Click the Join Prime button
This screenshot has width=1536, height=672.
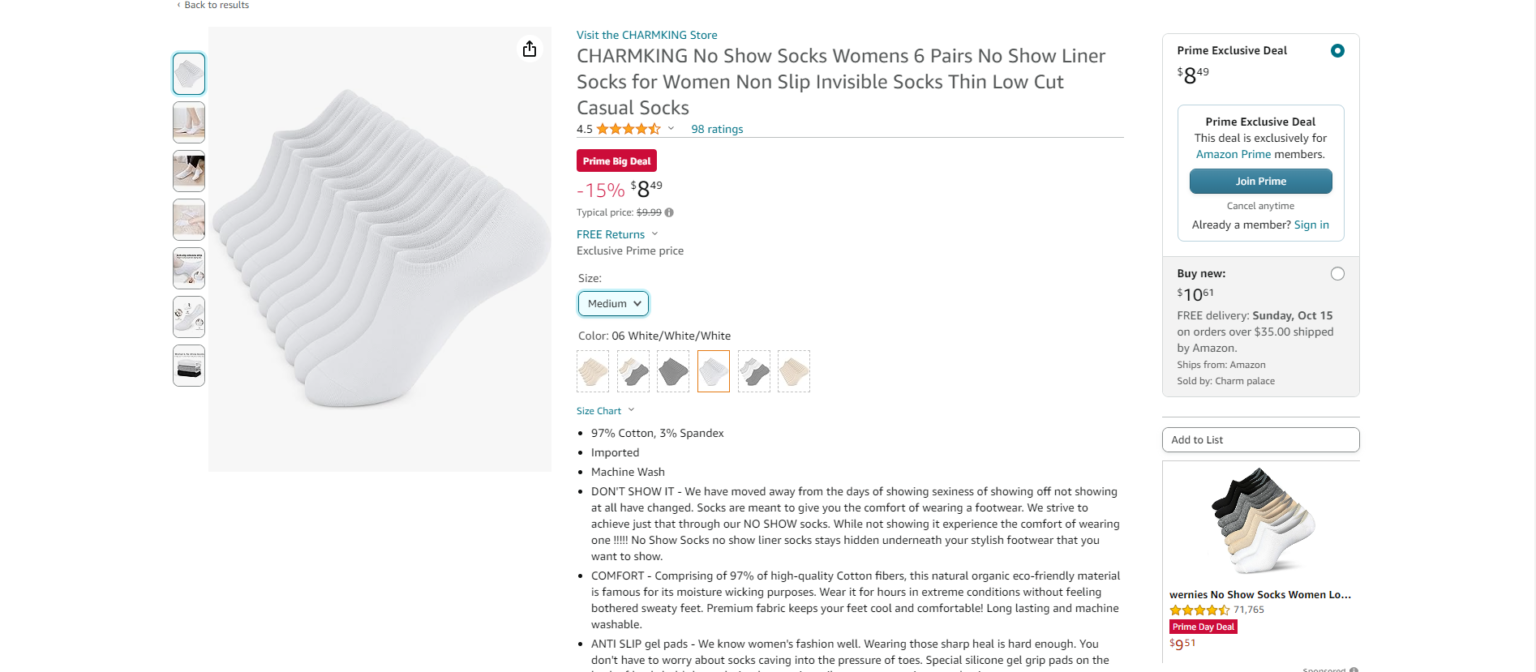pos(1260,181)
